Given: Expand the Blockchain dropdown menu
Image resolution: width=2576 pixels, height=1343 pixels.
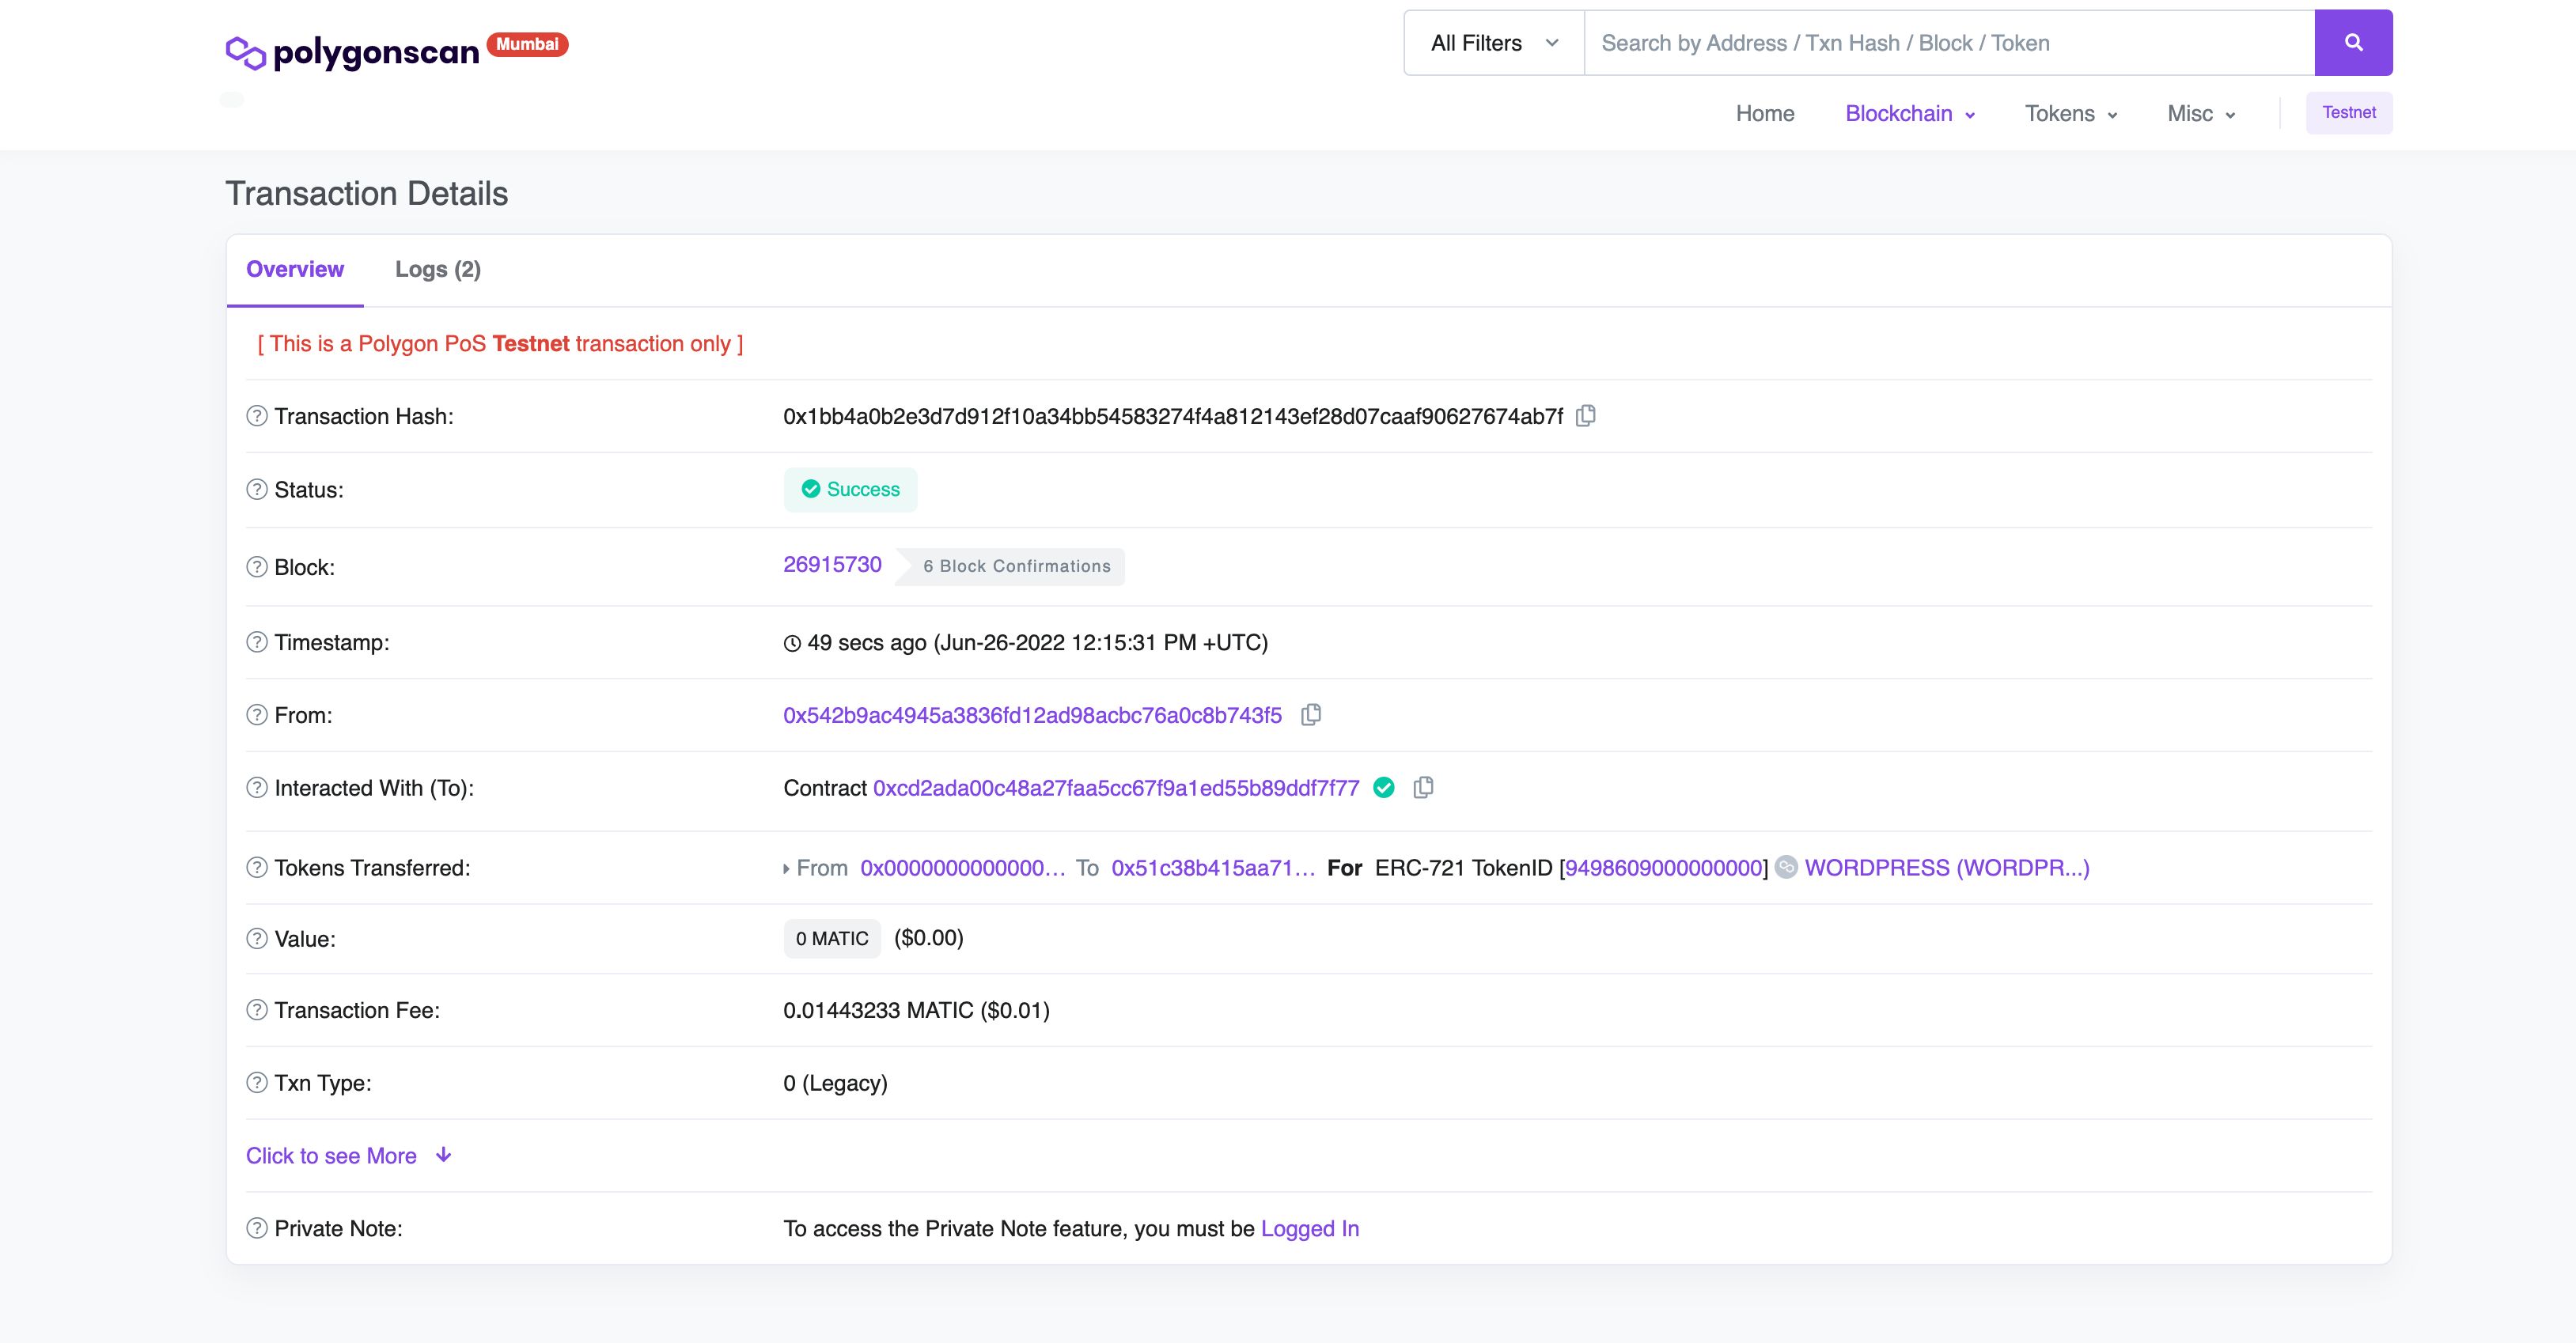Looking at the screenshot, I should click(1910, 112).
